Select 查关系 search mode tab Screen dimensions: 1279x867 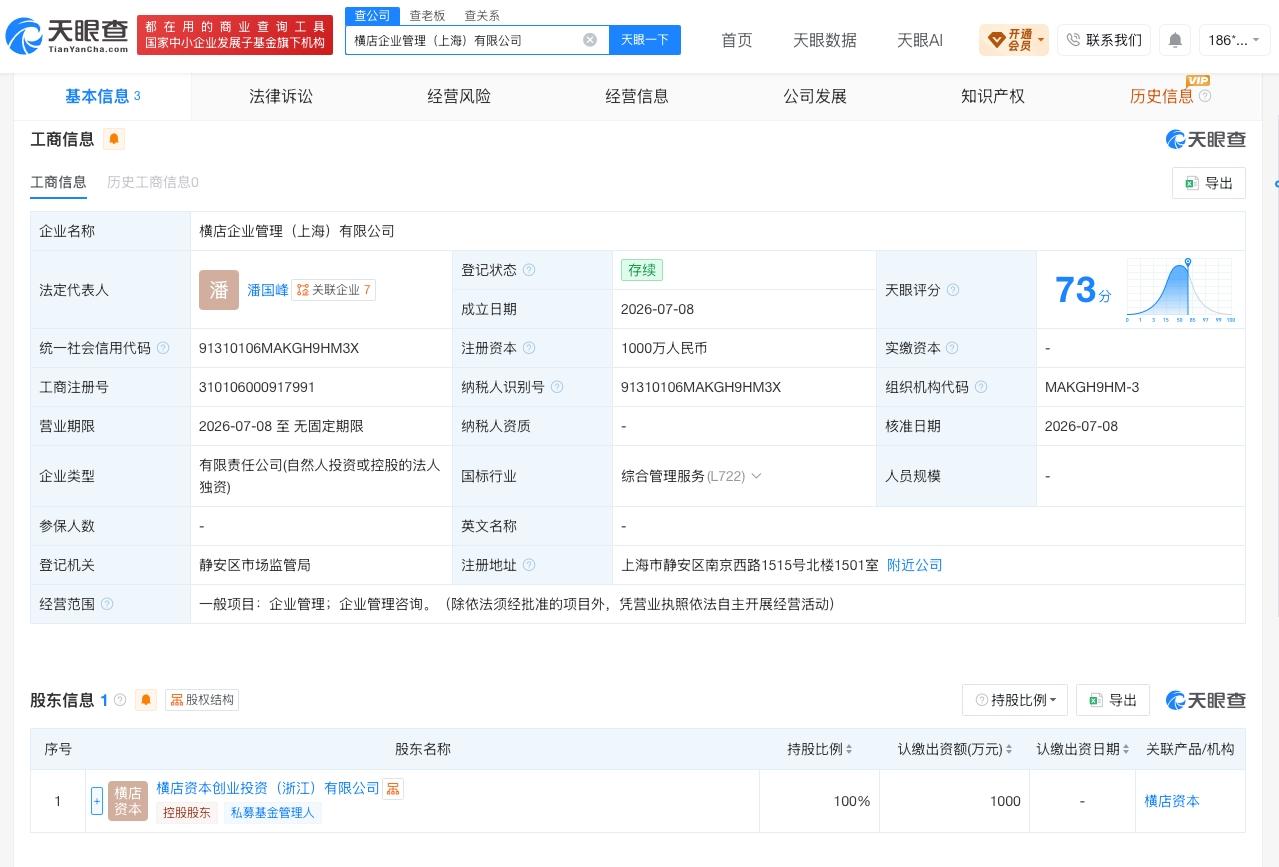pos(482,15)
